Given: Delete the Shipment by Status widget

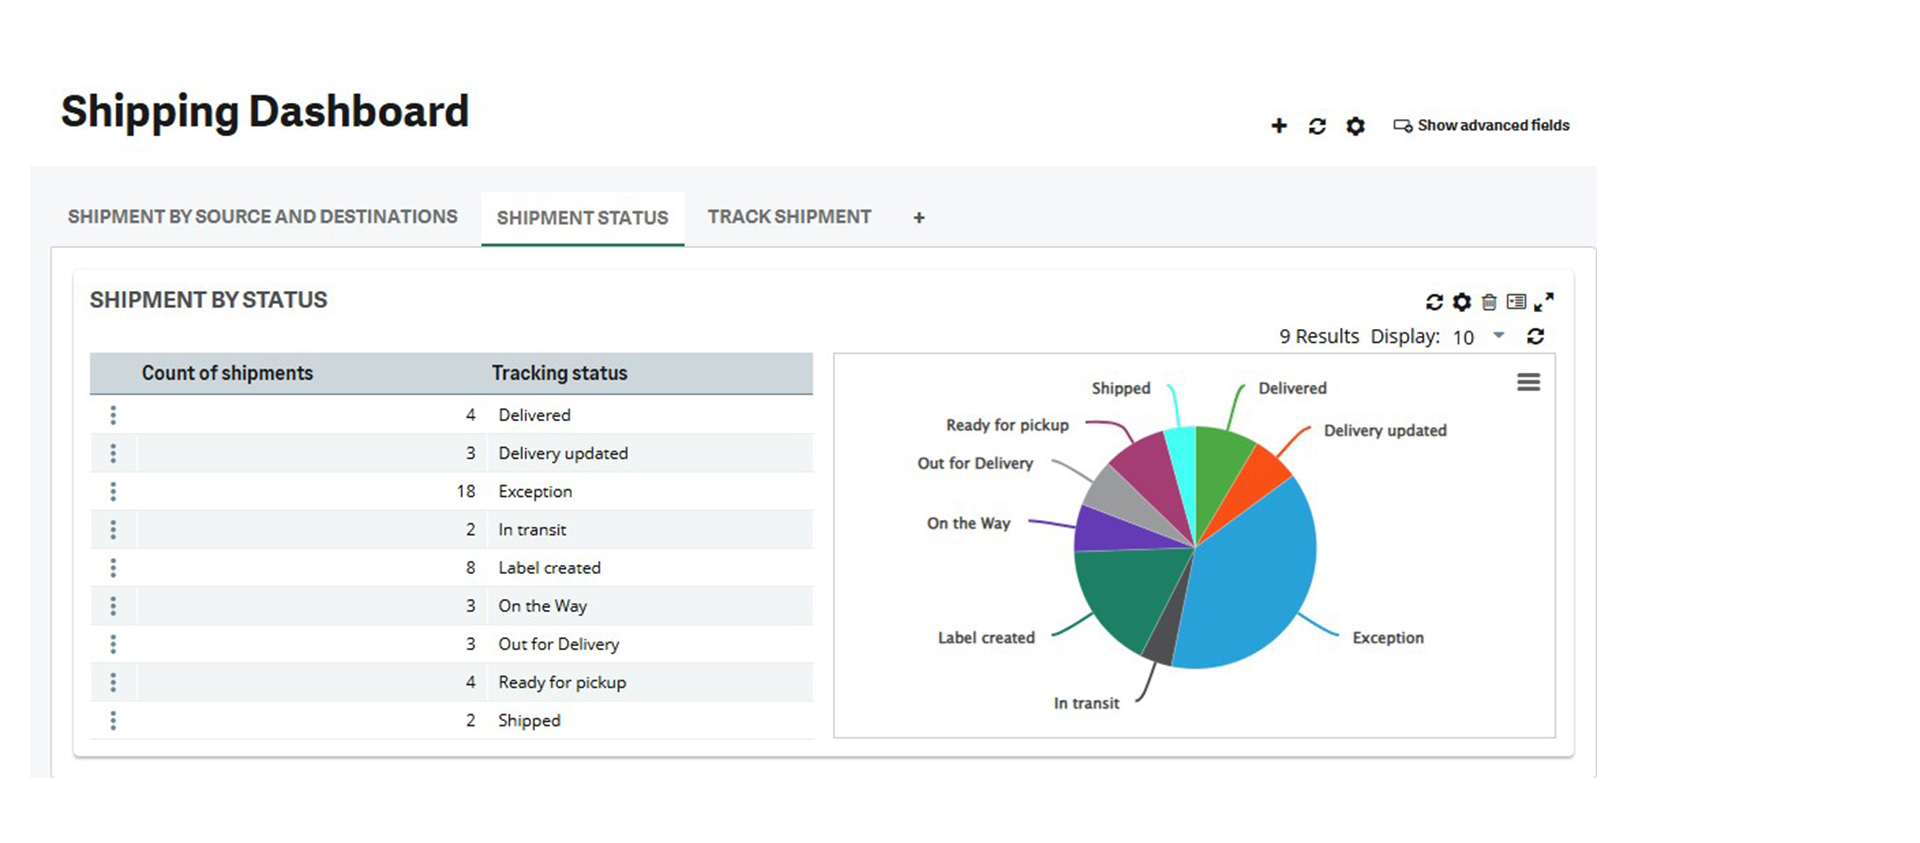Looking at the screenshot, I should pos(1489,302).
